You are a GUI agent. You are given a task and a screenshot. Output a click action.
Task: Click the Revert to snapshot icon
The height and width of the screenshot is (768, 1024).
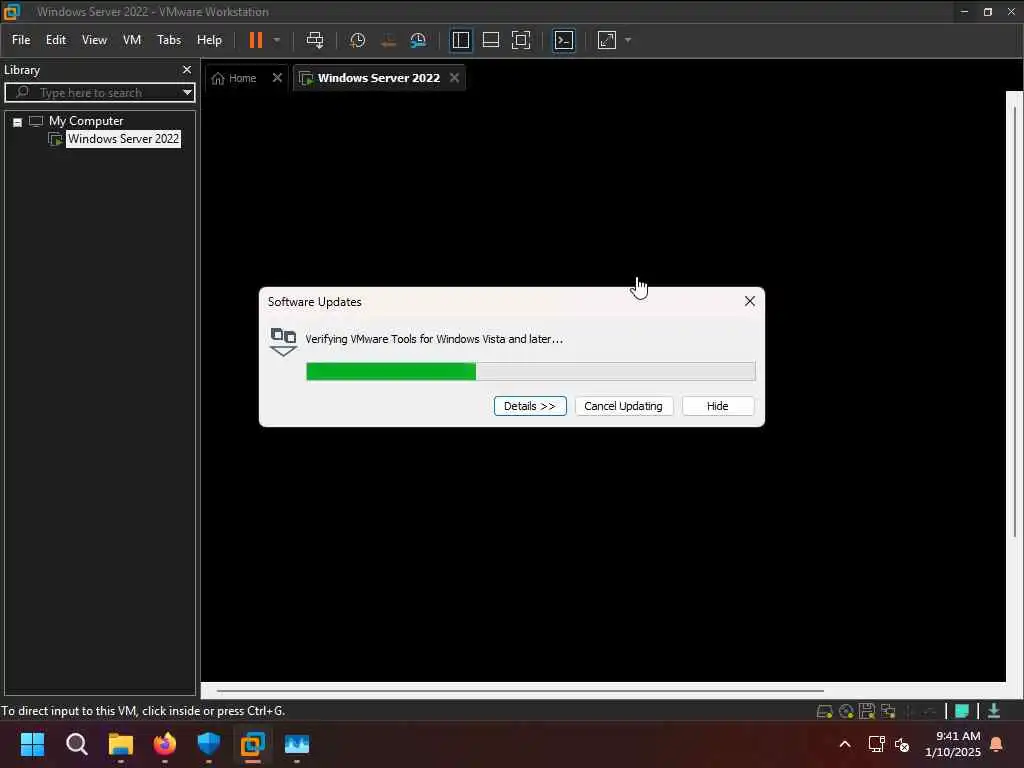388,40
